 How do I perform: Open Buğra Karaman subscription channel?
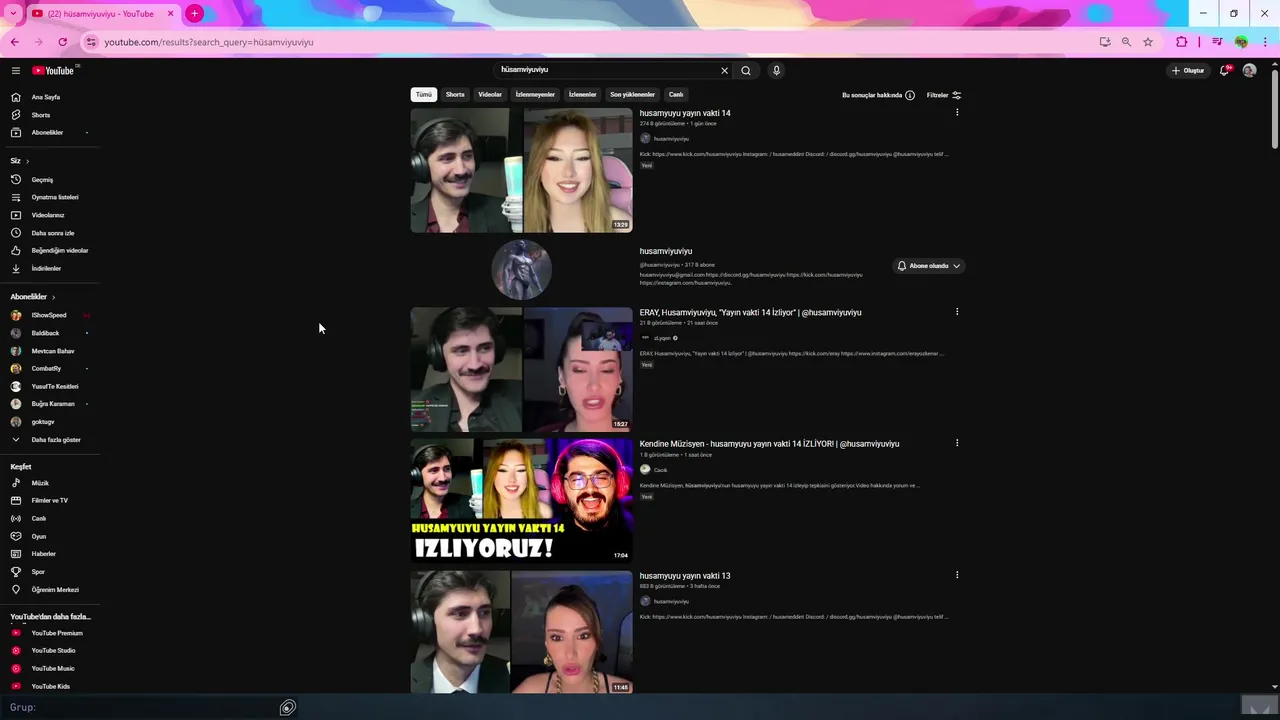(x=50, y=404)
